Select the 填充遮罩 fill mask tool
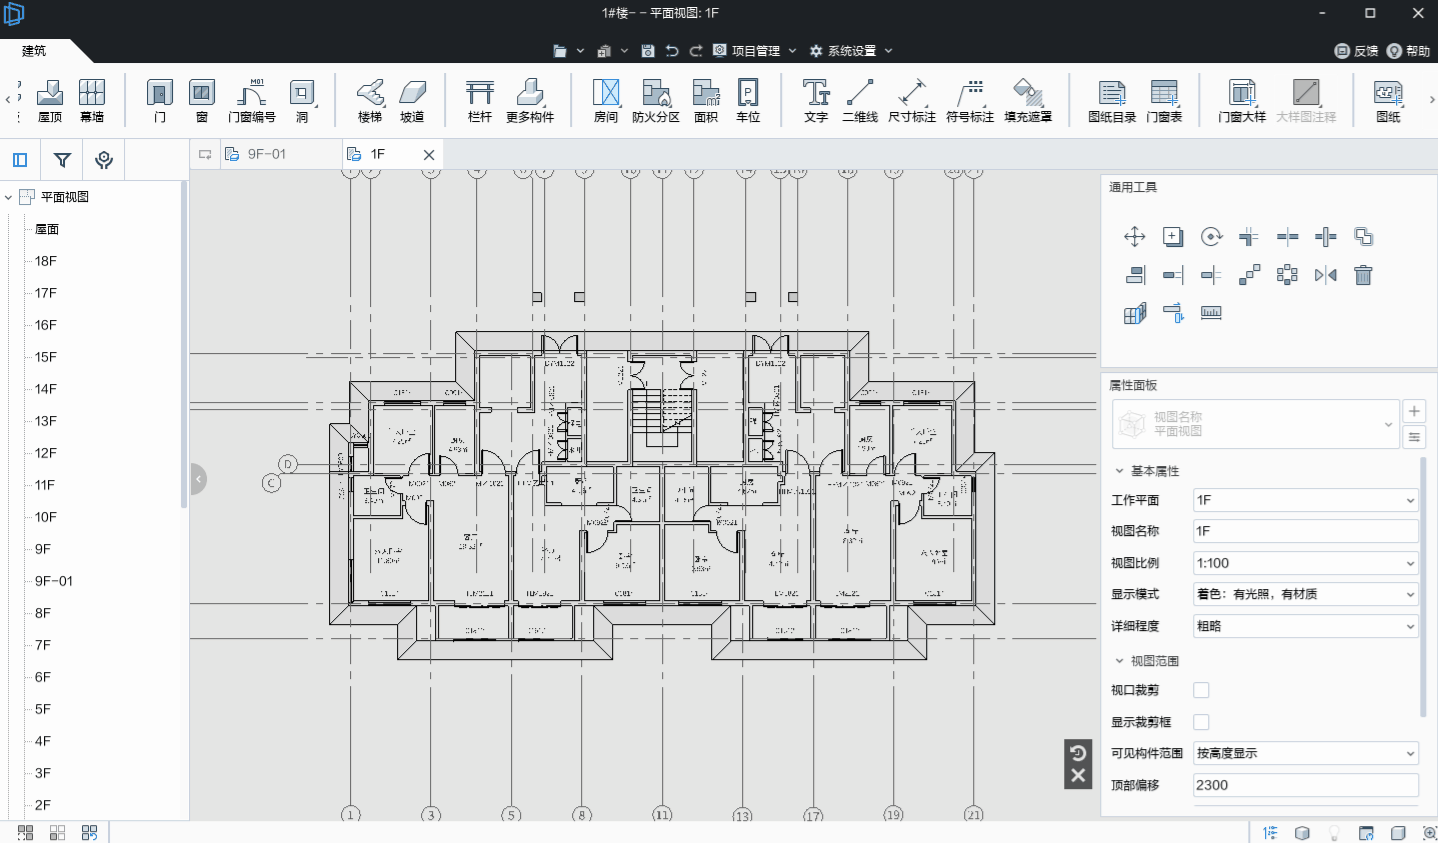Image resolution: width=1438 pixels, height=843 pixels. pos(1028,101)
